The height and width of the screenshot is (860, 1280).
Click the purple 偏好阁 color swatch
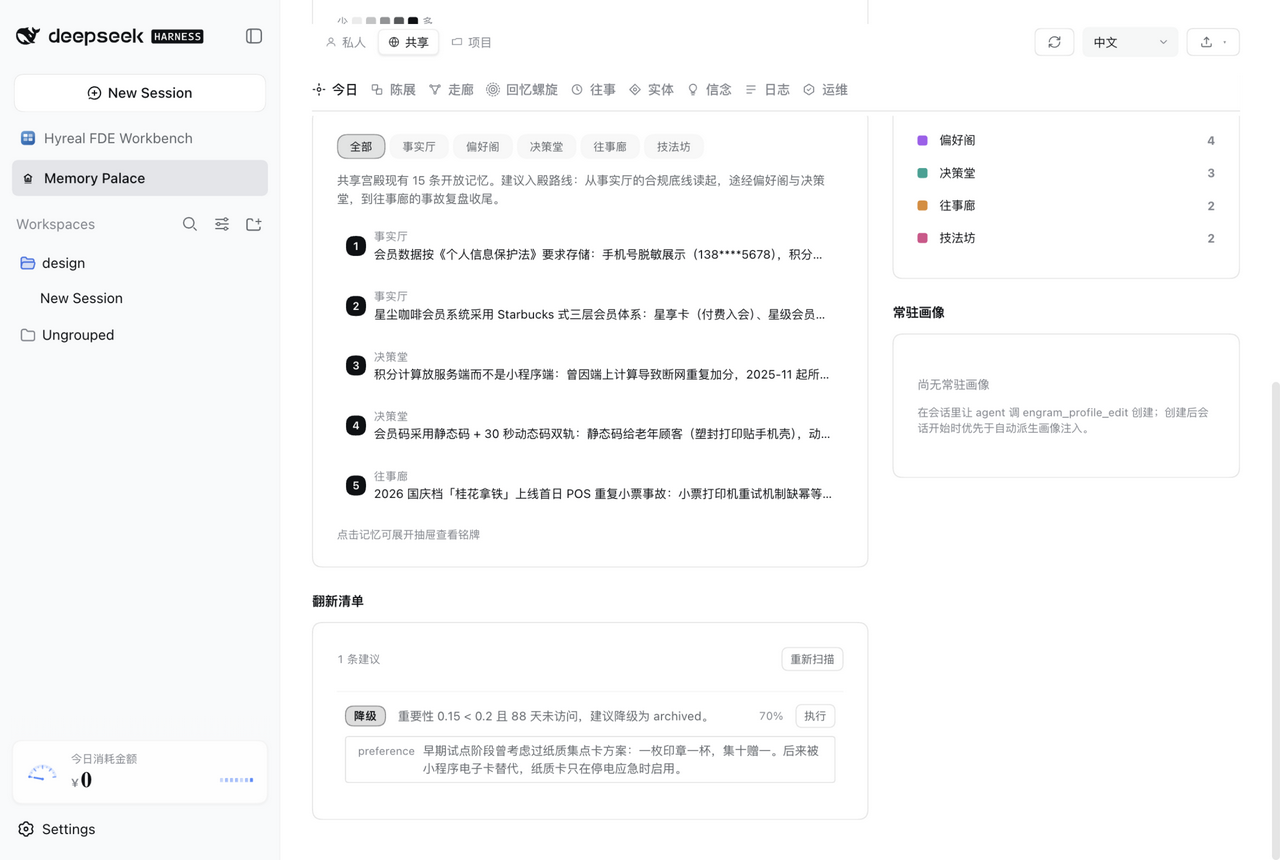(922, 141)
